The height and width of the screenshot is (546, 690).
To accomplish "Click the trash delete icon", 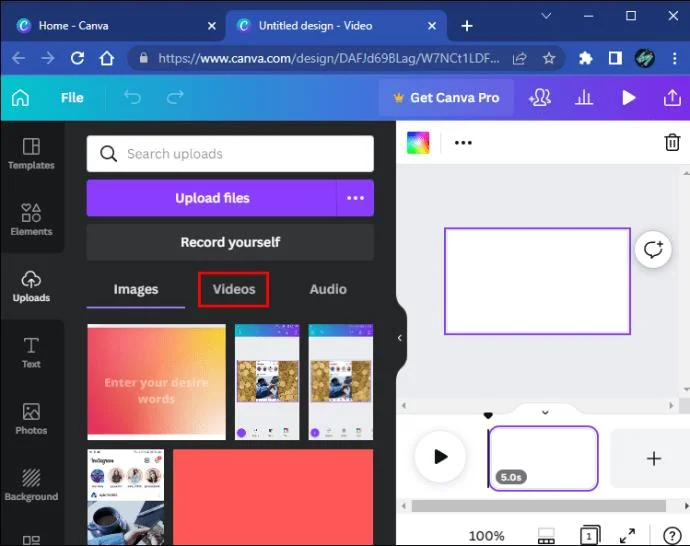I will [x=672, y=142].
